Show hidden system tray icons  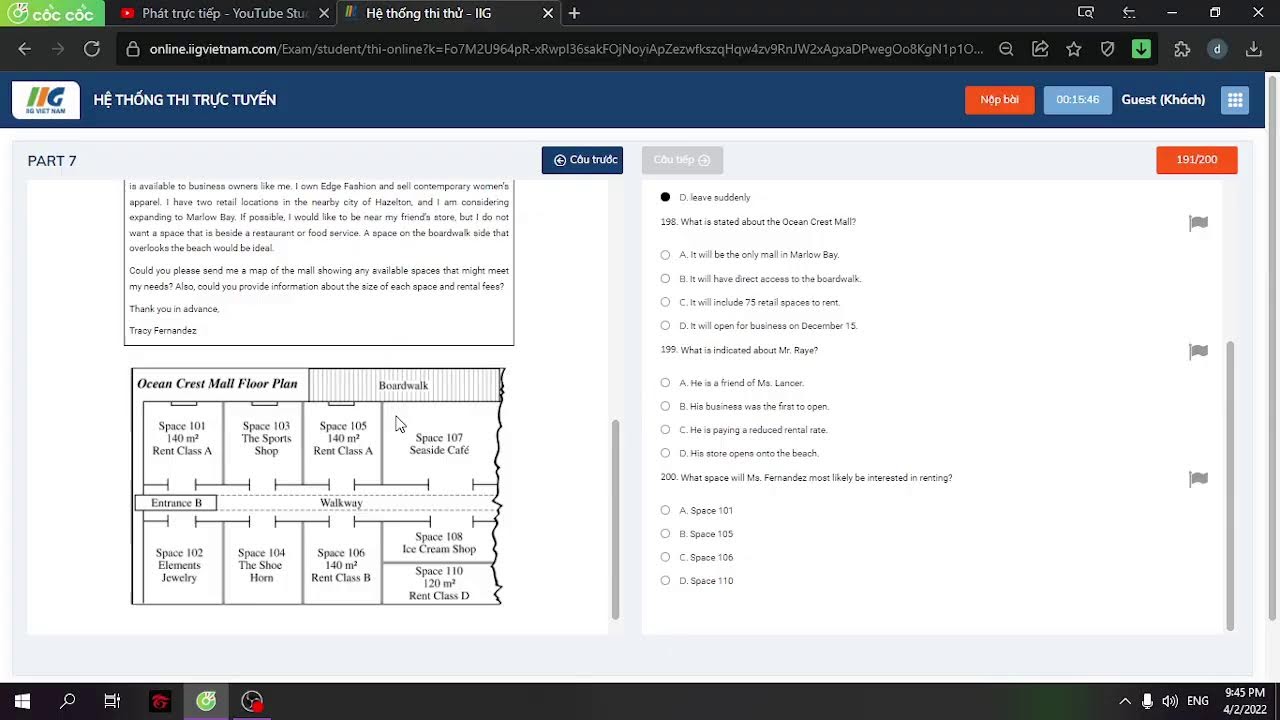1124,701
